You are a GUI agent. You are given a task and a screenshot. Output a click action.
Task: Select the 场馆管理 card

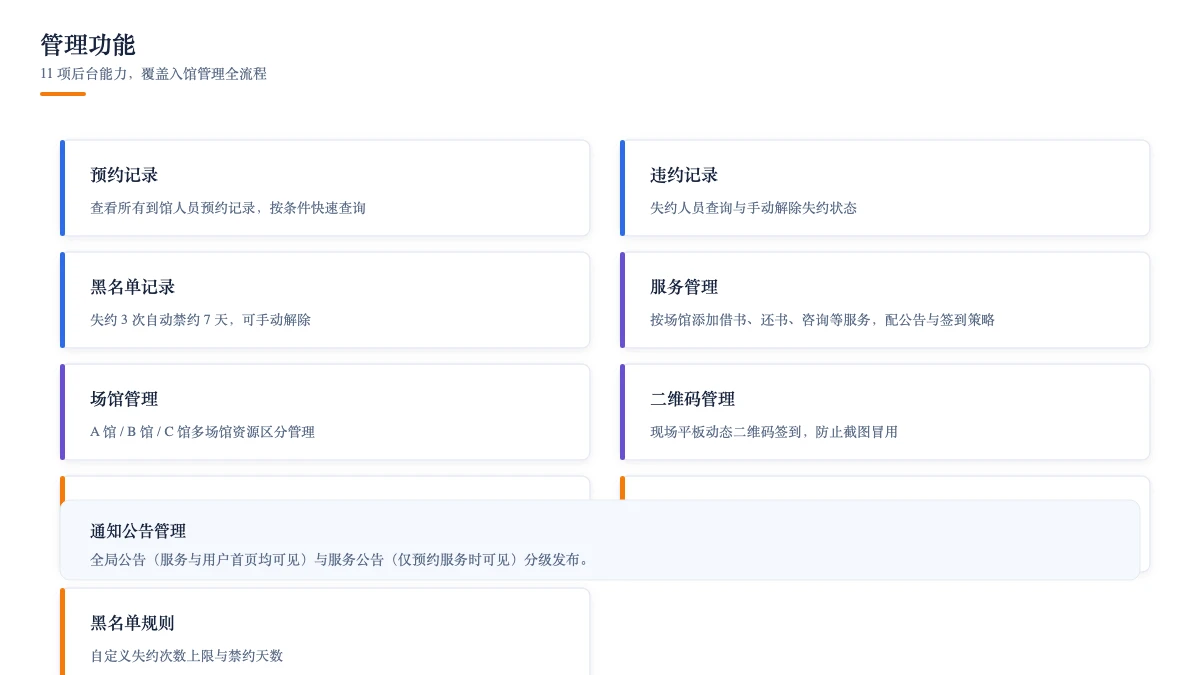click(x=325, y=412)
